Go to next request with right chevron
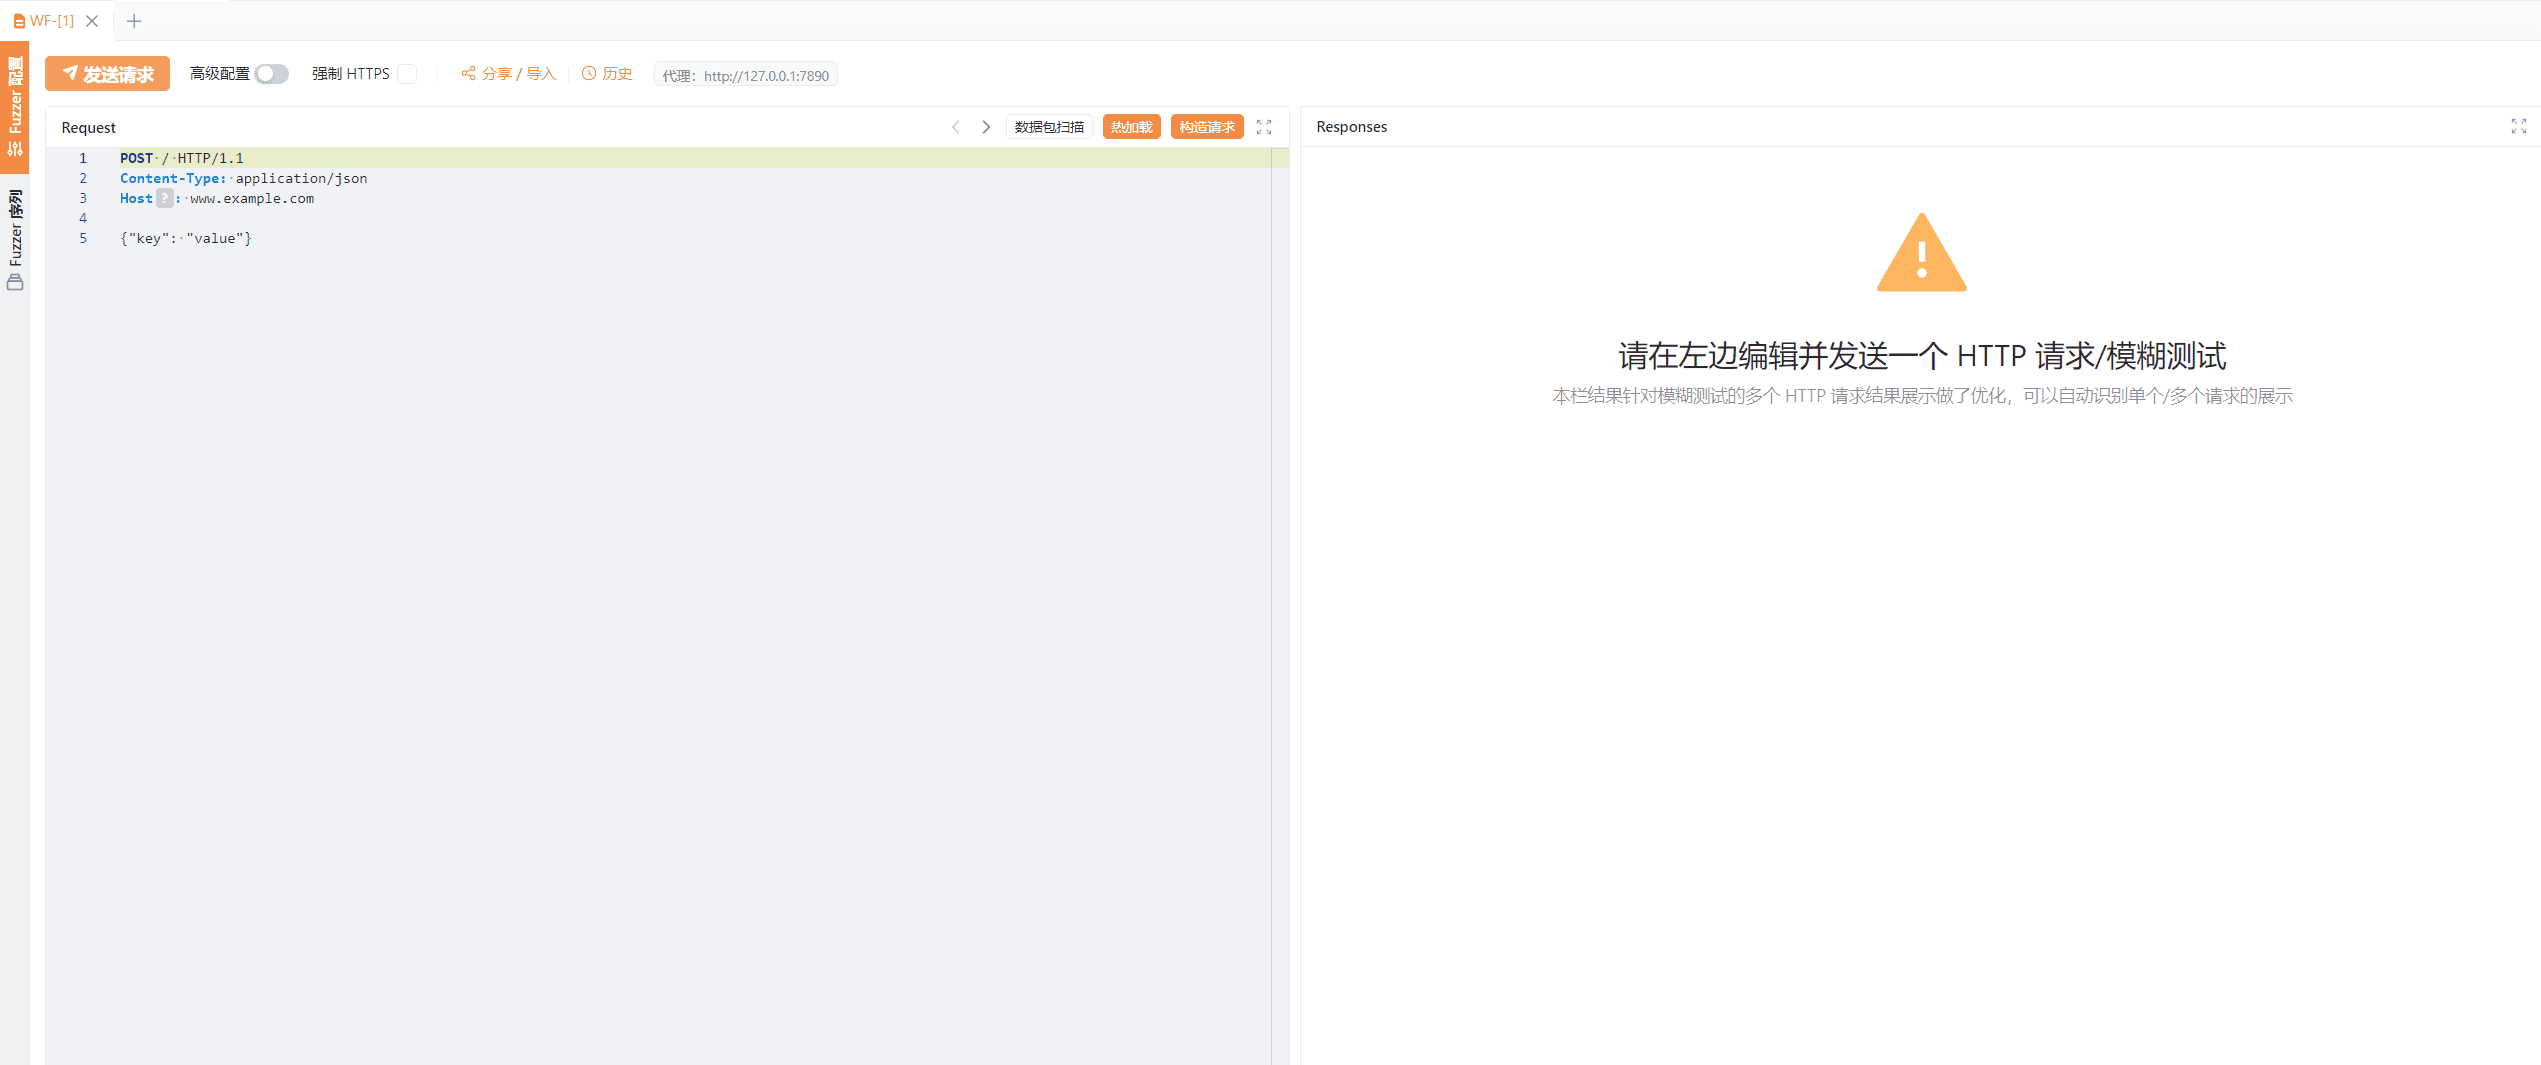This screenshot has height=1065, width=2541. (x=986, y=127)
